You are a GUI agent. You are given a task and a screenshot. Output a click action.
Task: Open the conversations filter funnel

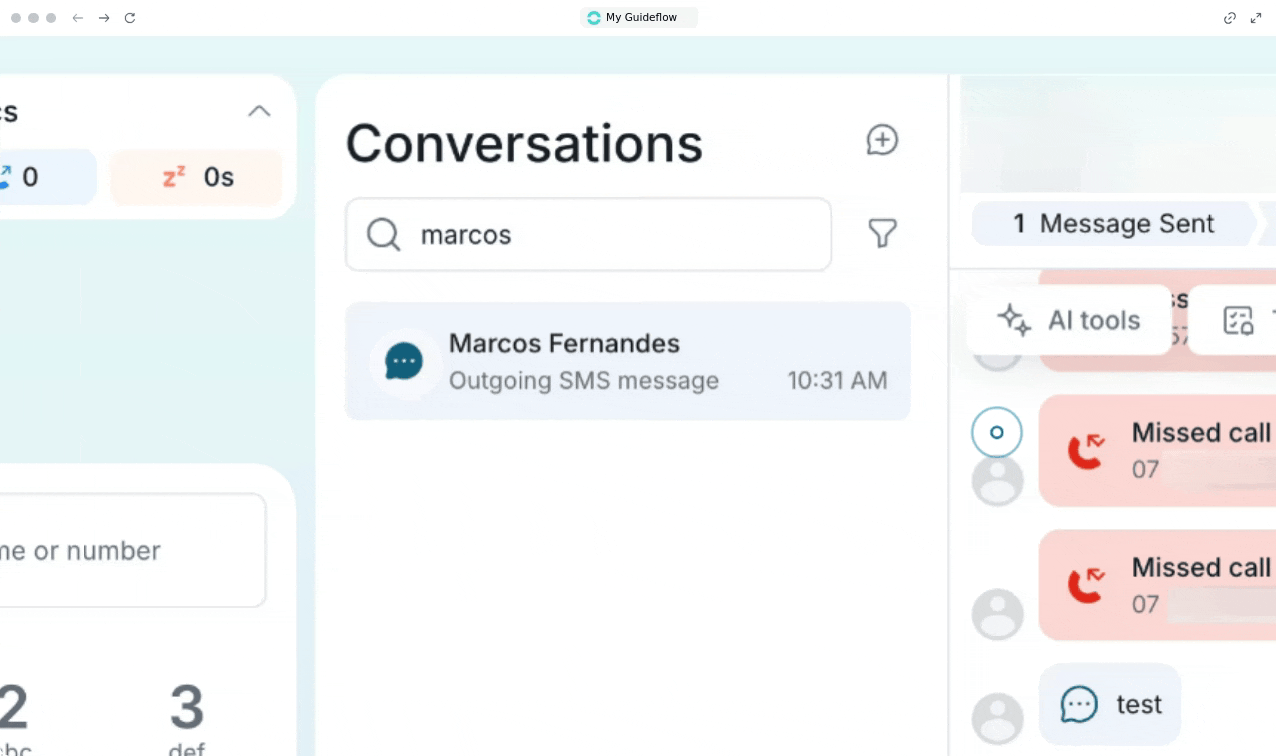[x=882, y=234]
